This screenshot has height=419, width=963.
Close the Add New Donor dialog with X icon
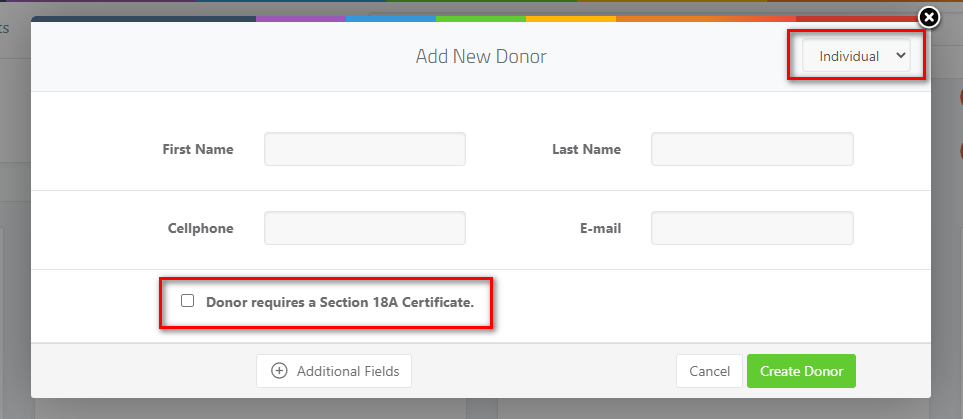click(x=929, y=18)
